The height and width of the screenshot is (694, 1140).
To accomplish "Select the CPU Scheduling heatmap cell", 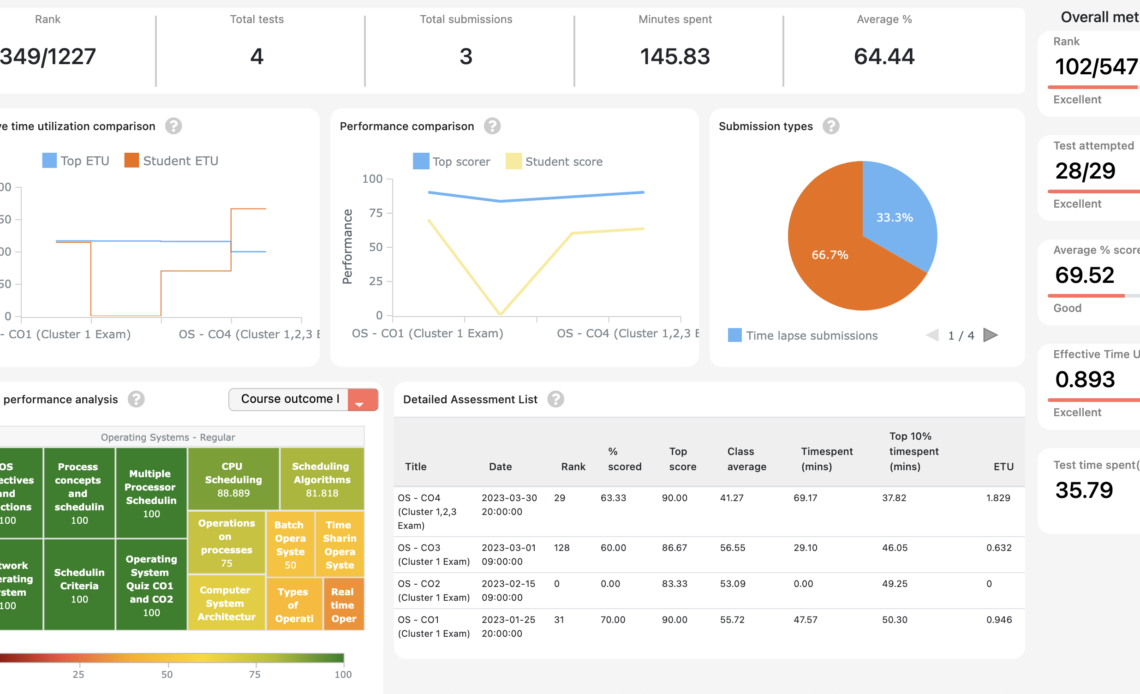I will point(233,479).
